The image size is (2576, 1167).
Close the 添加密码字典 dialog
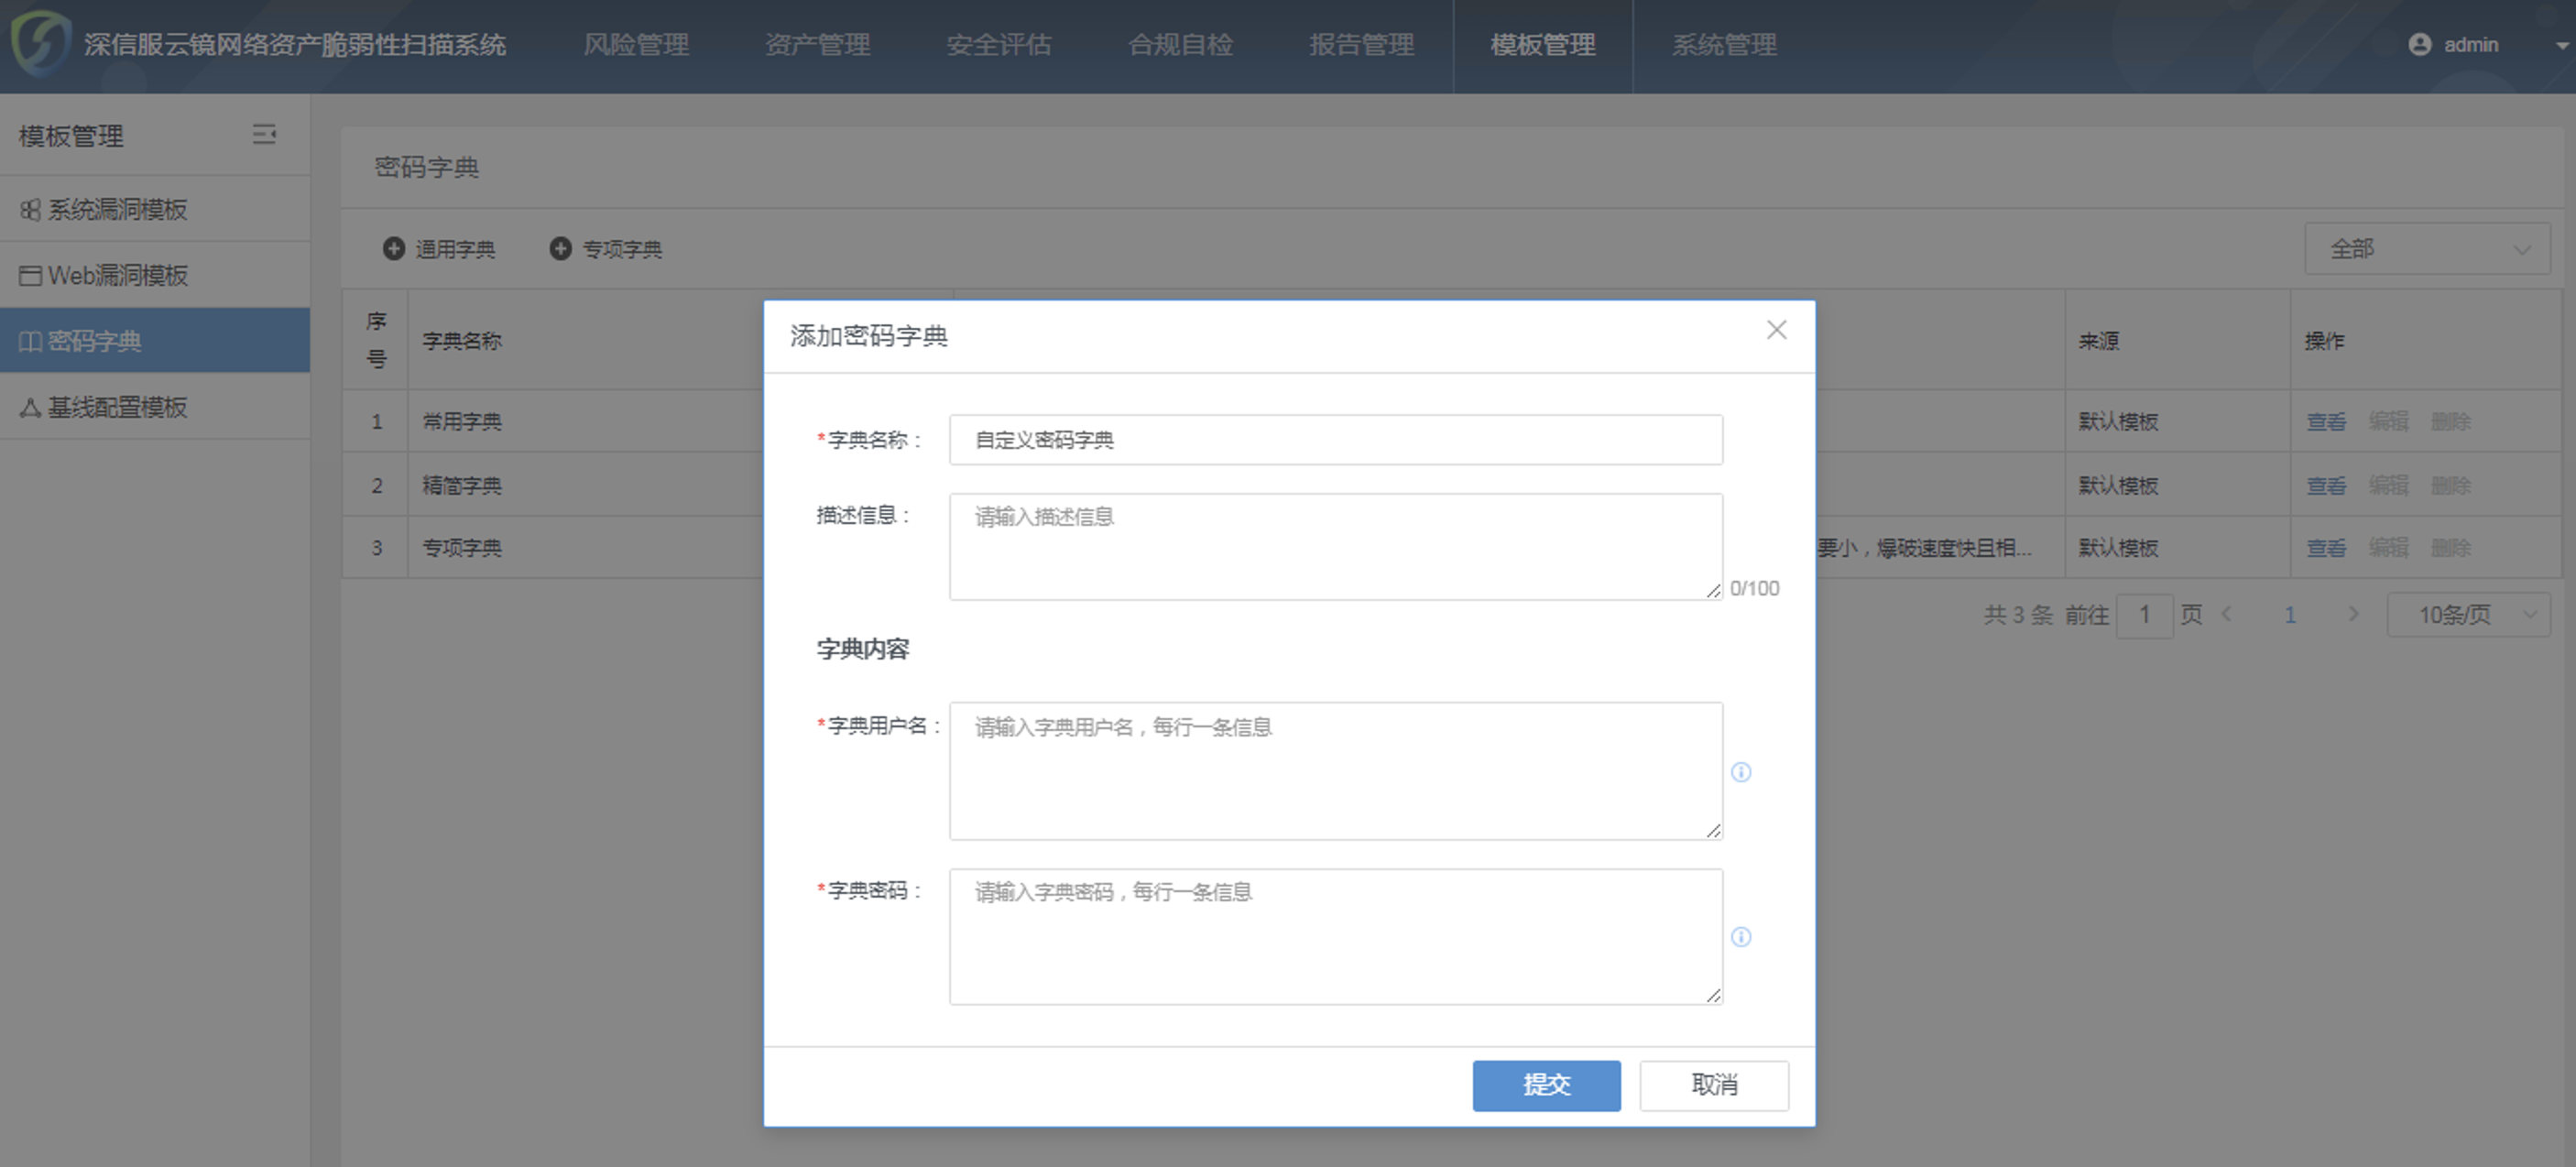pos(1776,330)
